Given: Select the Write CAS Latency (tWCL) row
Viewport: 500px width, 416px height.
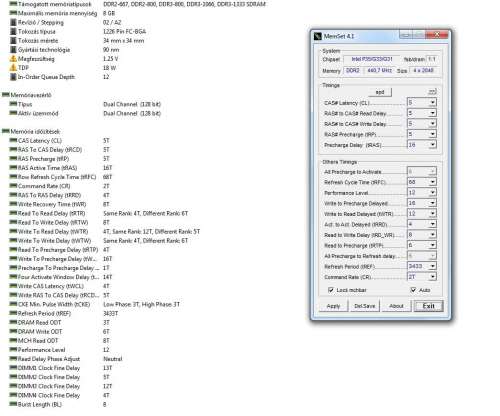Looking at the screenshot, I should click(x=59, y=286).
